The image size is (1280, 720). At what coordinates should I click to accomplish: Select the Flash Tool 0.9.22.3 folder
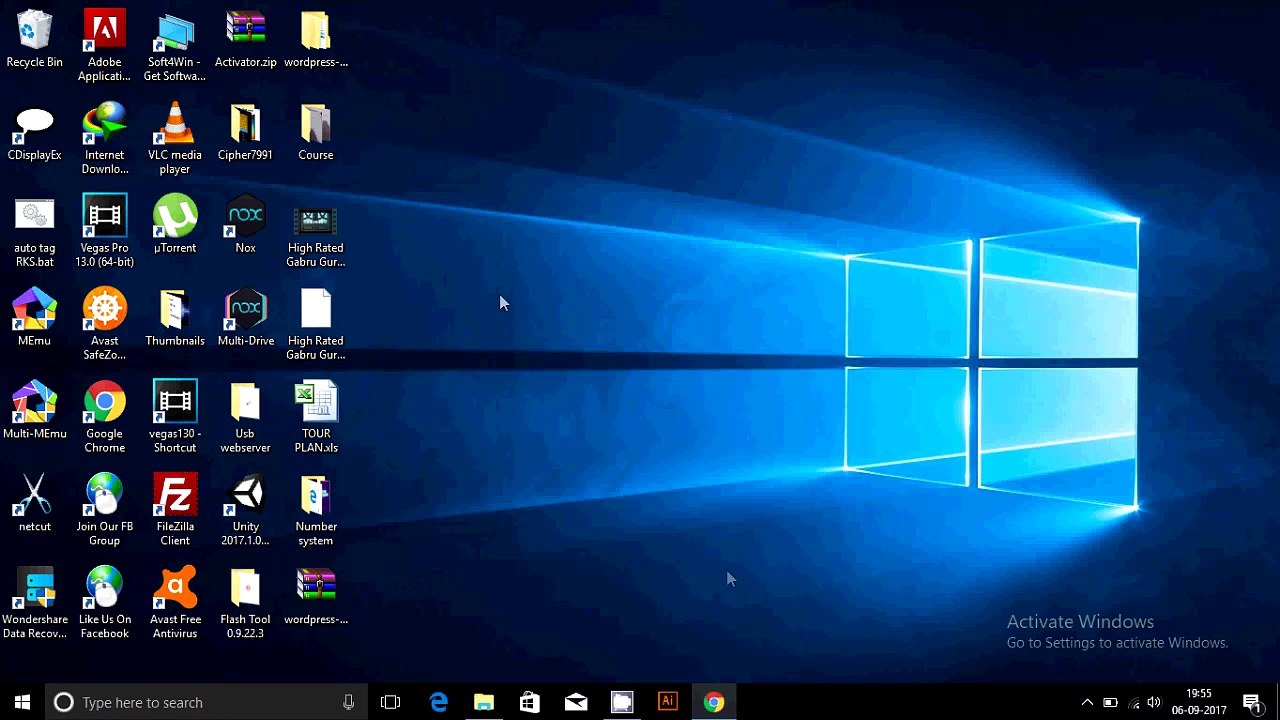coord(246,604)
